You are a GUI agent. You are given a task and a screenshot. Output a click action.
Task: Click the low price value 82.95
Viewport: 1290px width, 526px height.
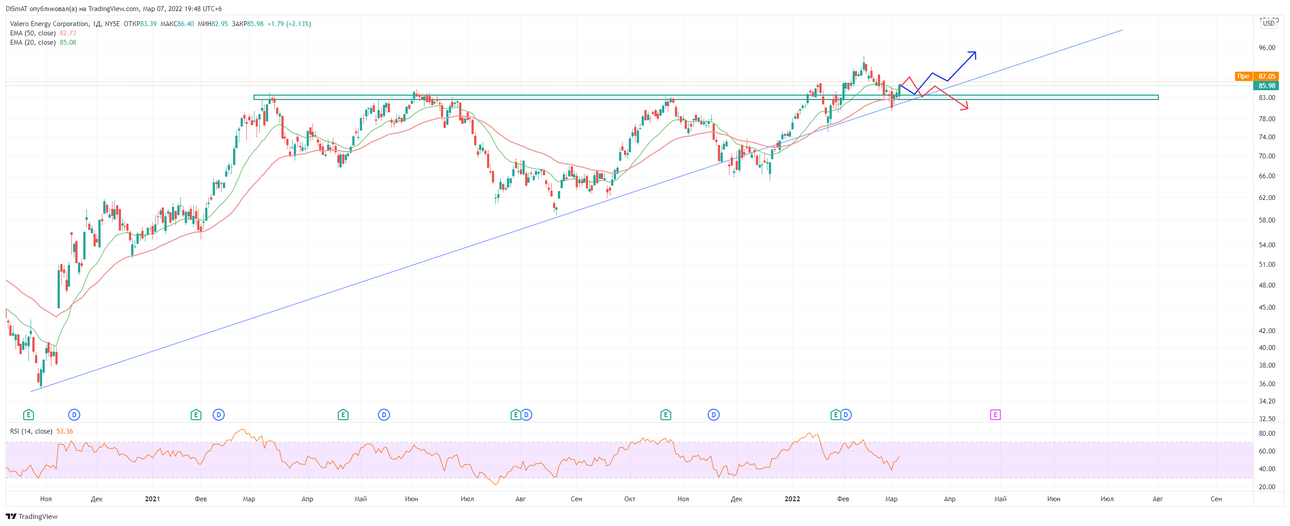tap(220, 23)
